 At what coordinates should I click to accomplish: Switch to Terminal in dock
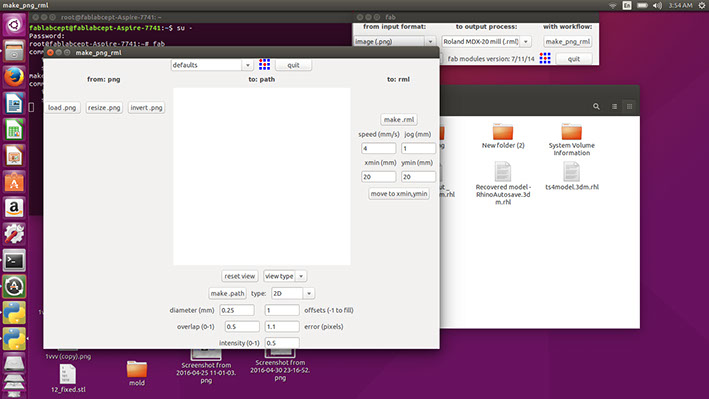(x=14, y=261)
